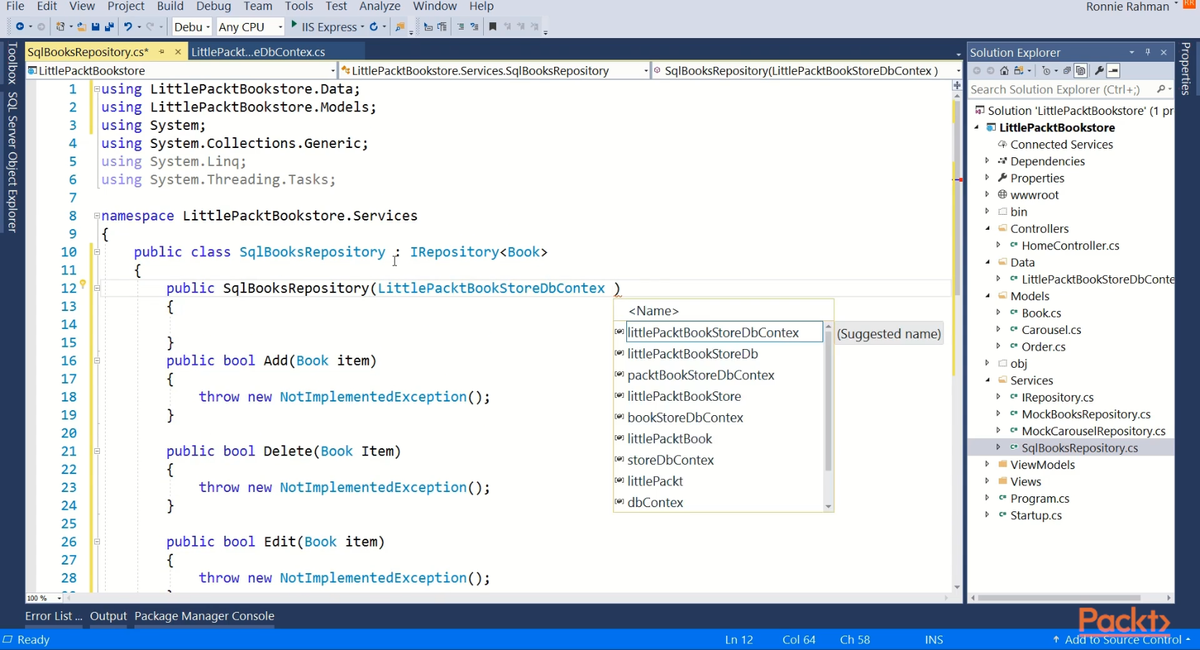Open the SQL Server Object Explorer side tab
The image size is (1200, 650).
pos(12,162)
